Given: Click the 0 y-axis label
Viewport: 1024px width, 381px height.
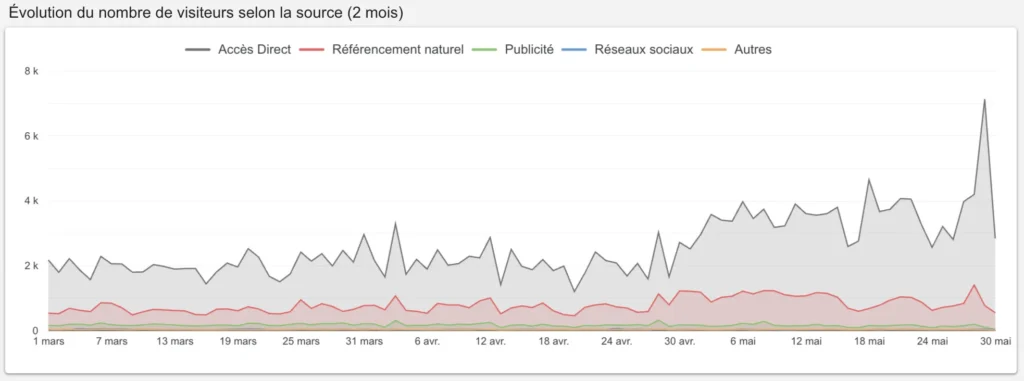Looking at the screenshot, I should coord(36,330).
